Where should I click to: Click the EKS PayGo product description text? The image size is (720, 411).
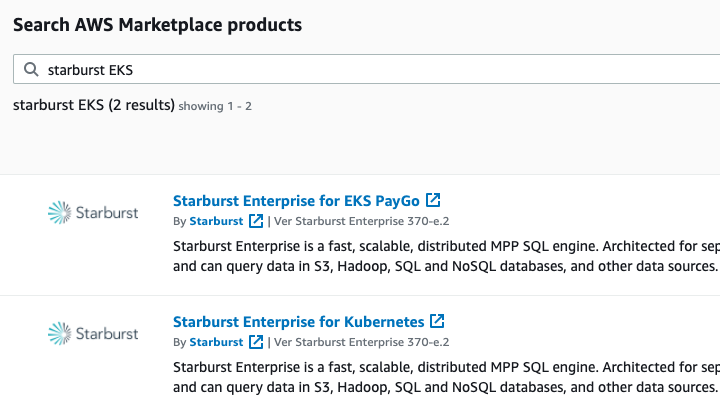[446, 256]
